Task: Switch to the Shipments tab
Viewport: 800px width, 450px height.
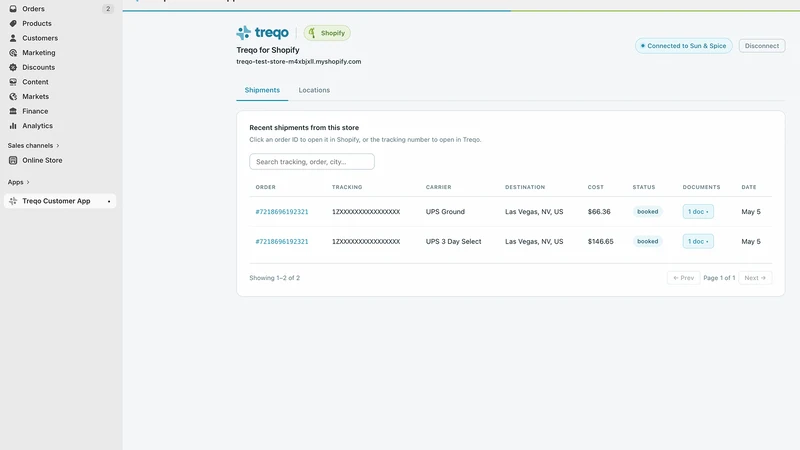Action: coord(262,90)
